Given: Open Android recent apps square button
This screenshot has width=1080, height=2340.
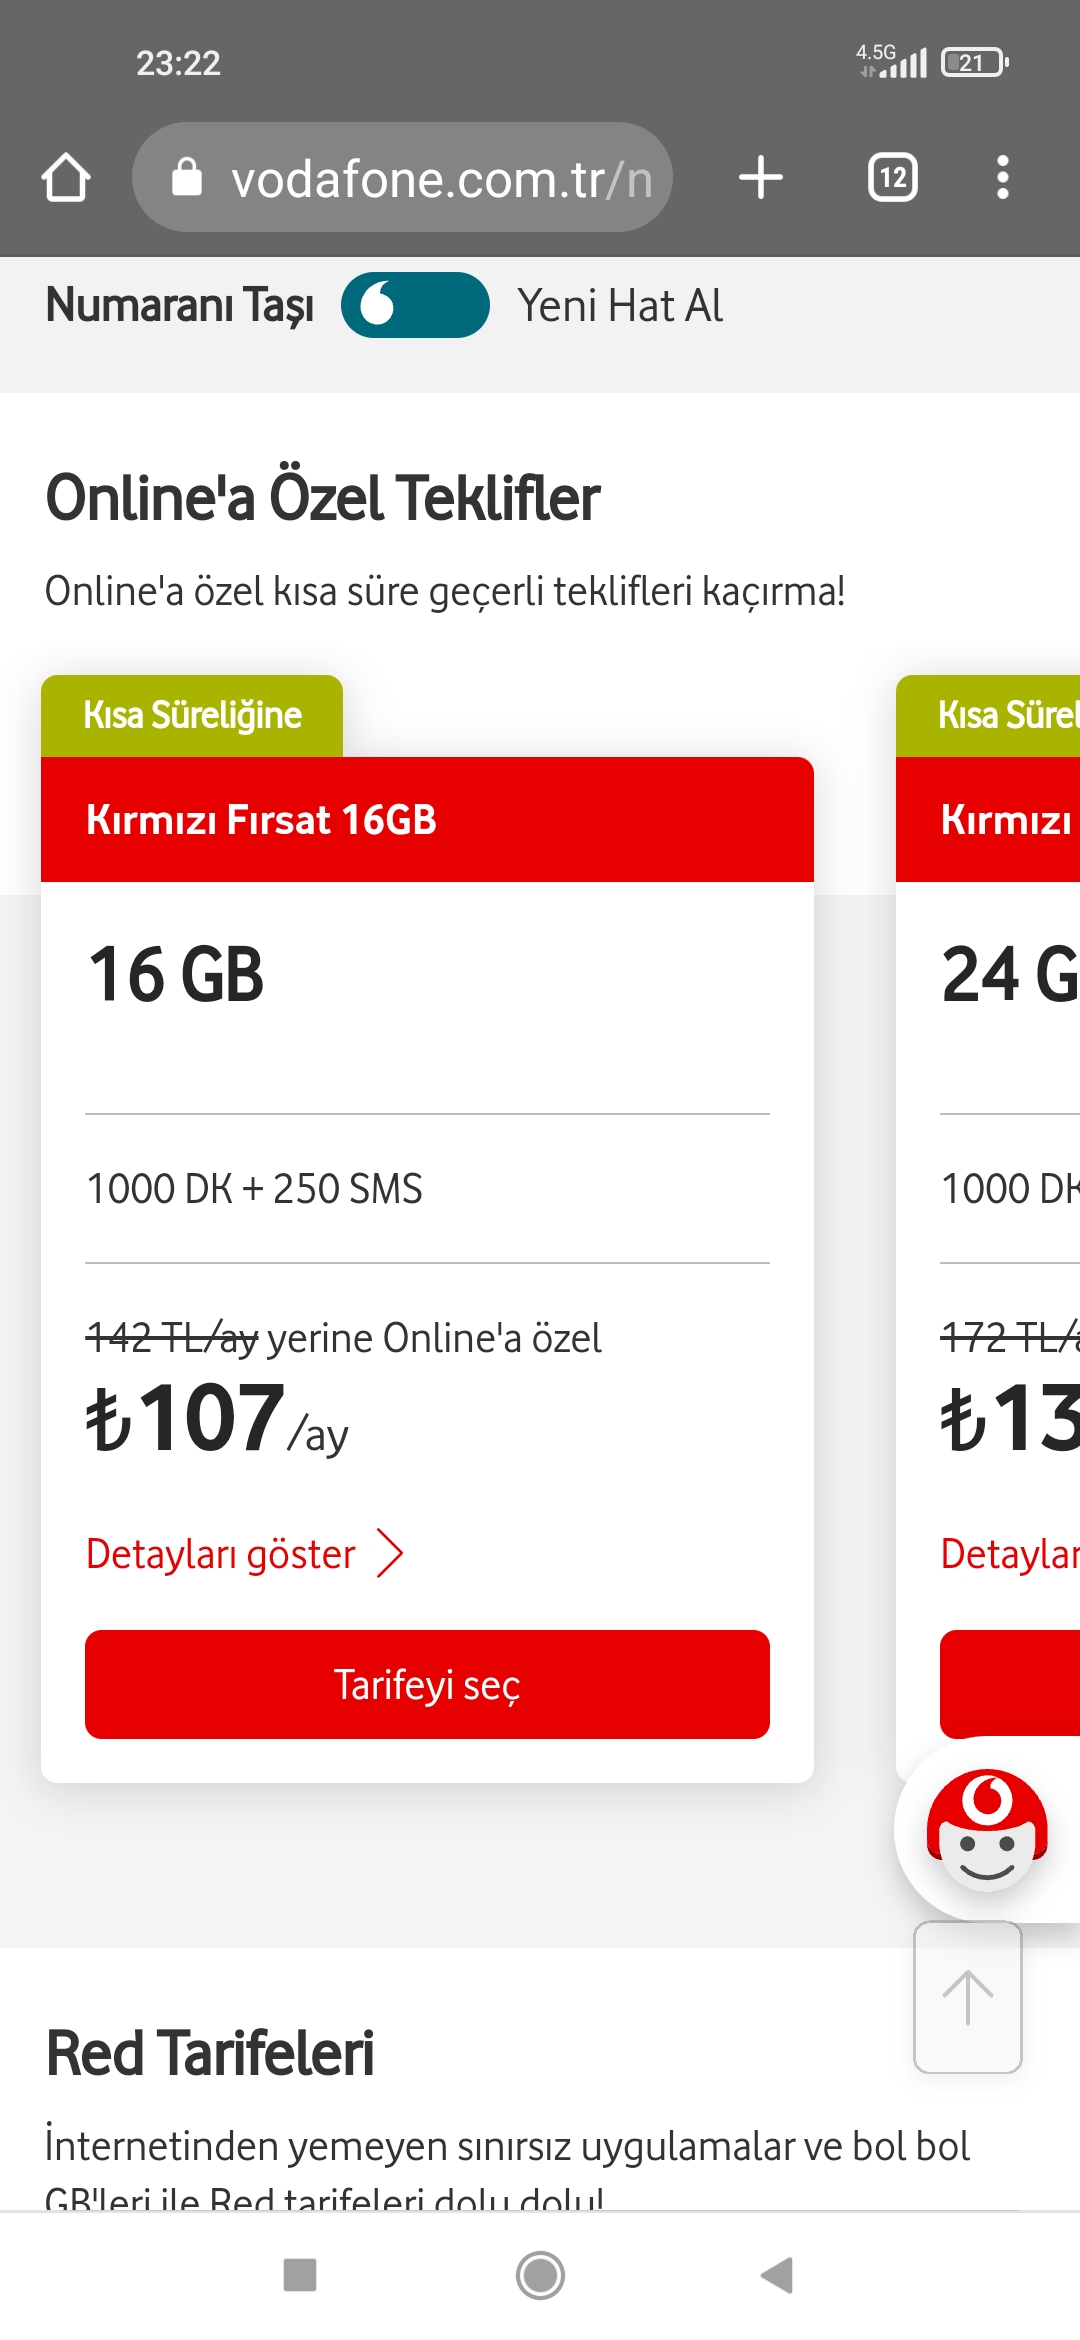Looking at the screenshot, I should pyautogui.click(x=300, y=2275).
